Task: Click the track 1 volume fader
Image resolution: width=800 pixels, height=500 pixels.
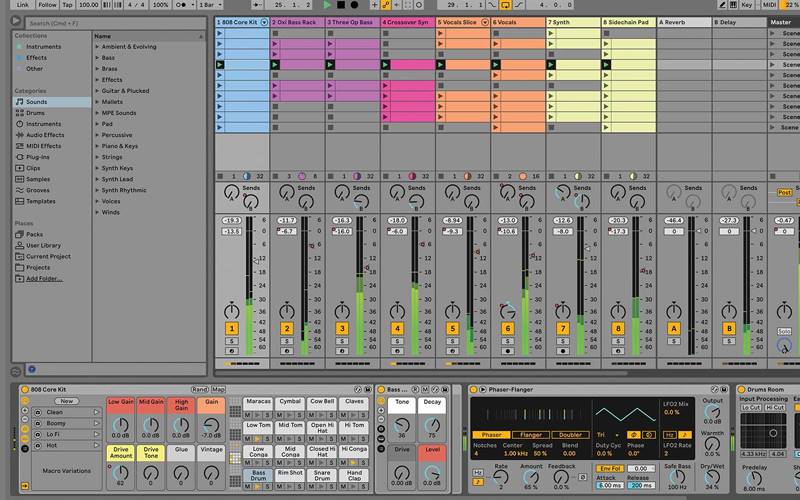Action: (256, 260)
